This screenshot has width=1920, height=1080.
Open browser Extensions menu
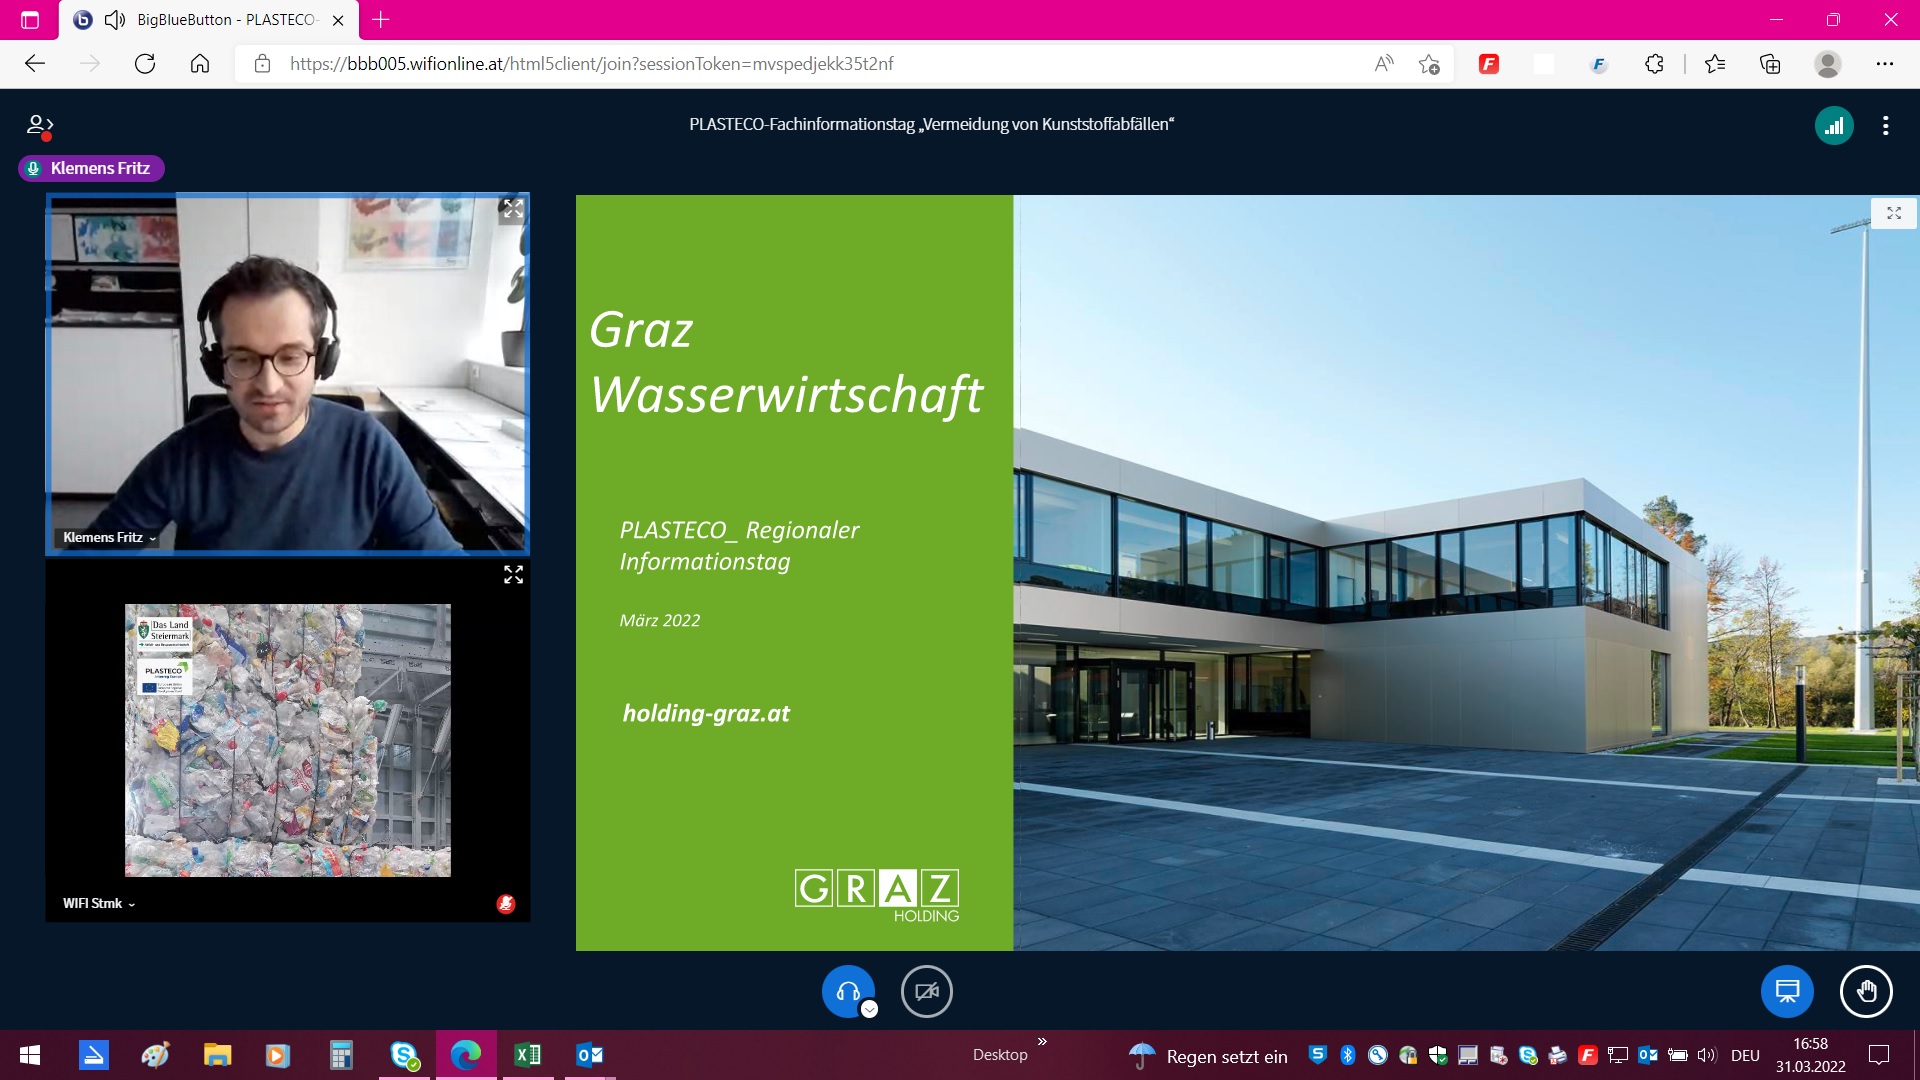pyautogui.click(x=1654, y=64)
